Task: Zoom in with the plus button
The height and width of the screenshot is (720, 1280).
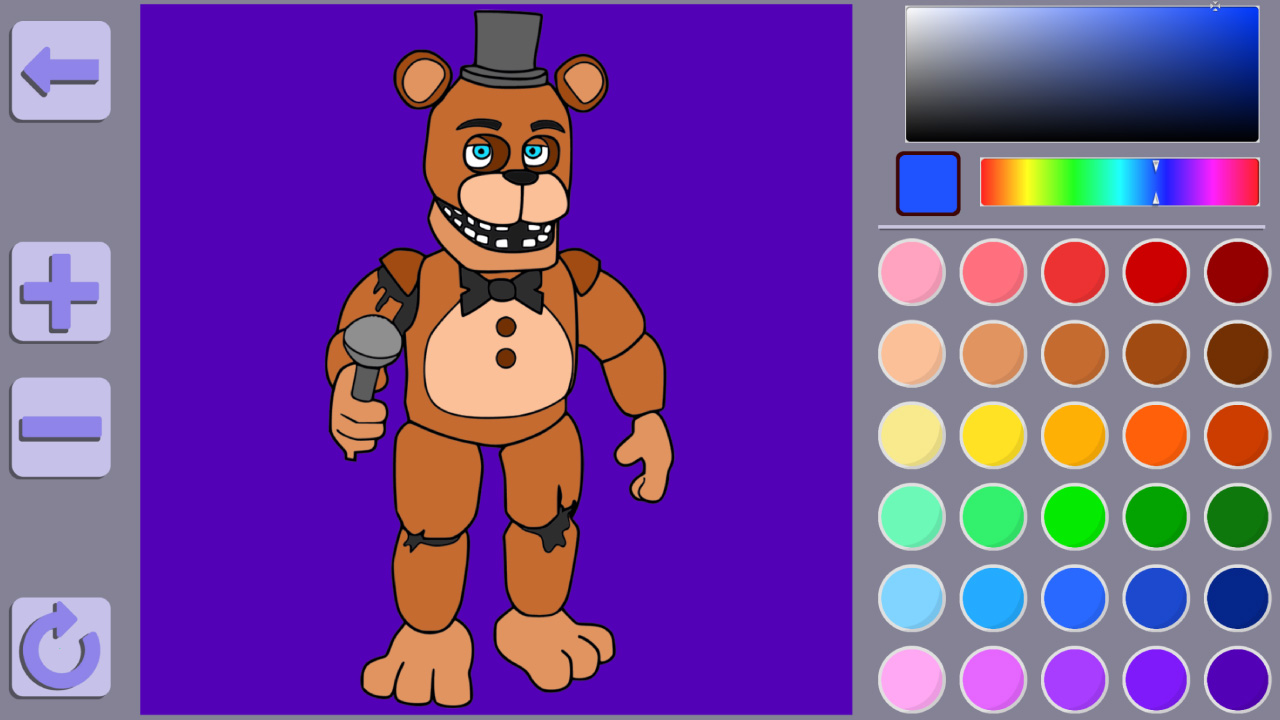Action: coord(61,292)
